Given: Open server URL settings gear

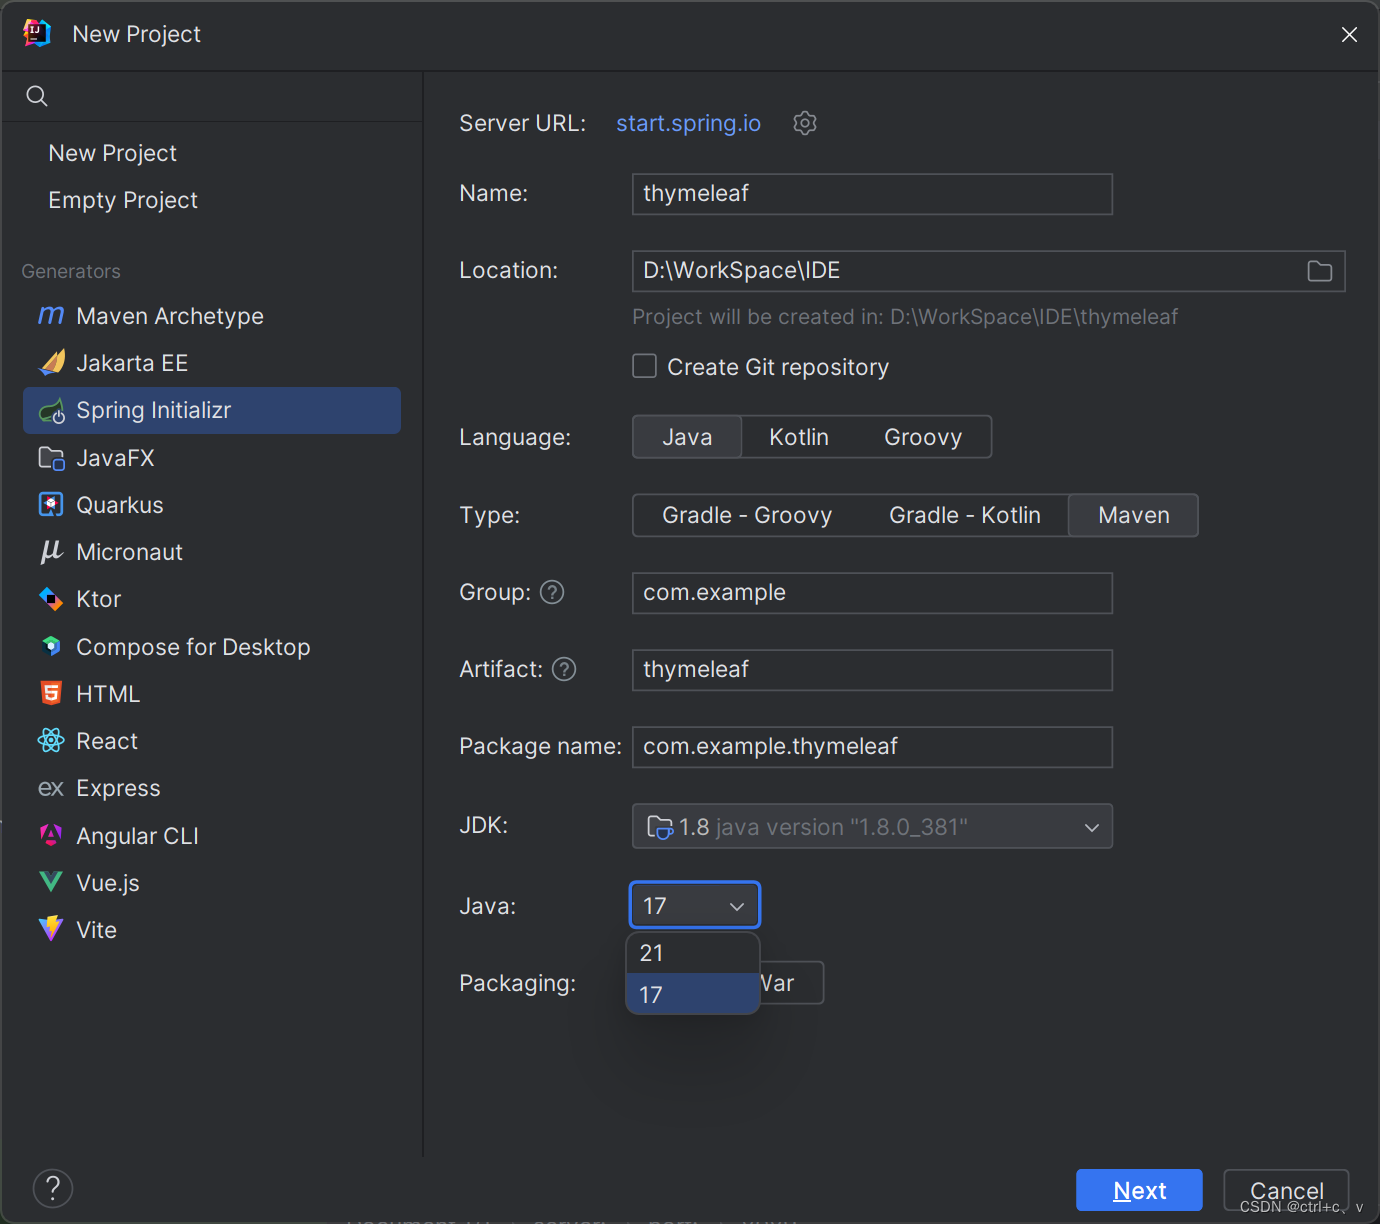Looking at the screenshot, I should [805, 123].
